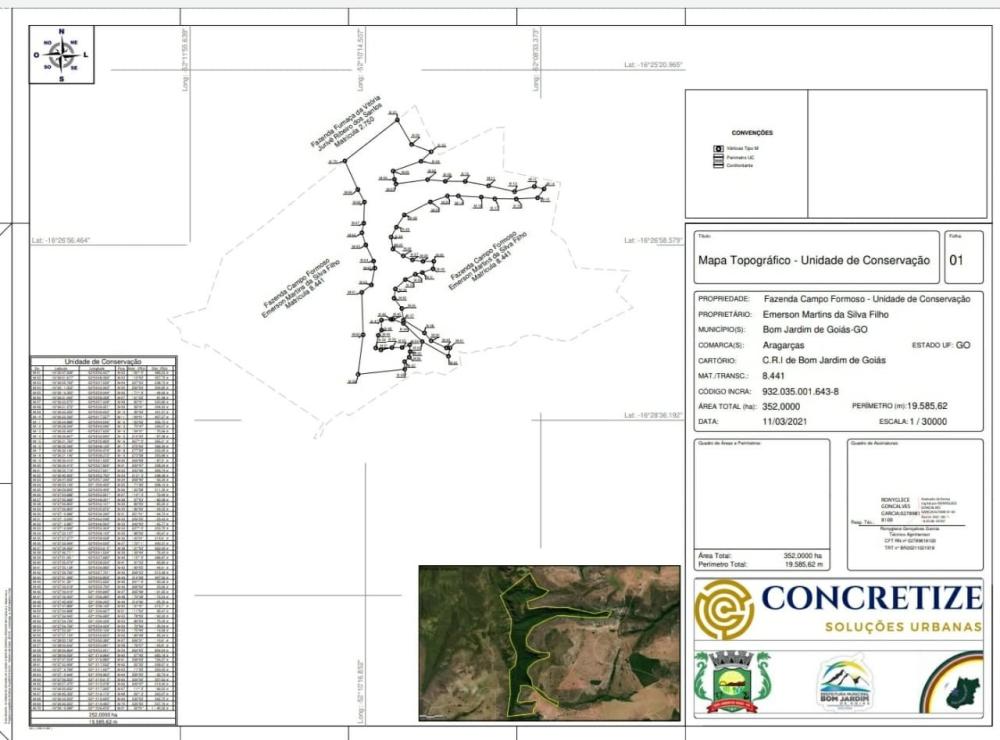Screen dimensions: 1000x740
Task: Click the PROPRIETÁRIO value 'Emerson Martins da Silva Filho'
Action: click(825, 314)
